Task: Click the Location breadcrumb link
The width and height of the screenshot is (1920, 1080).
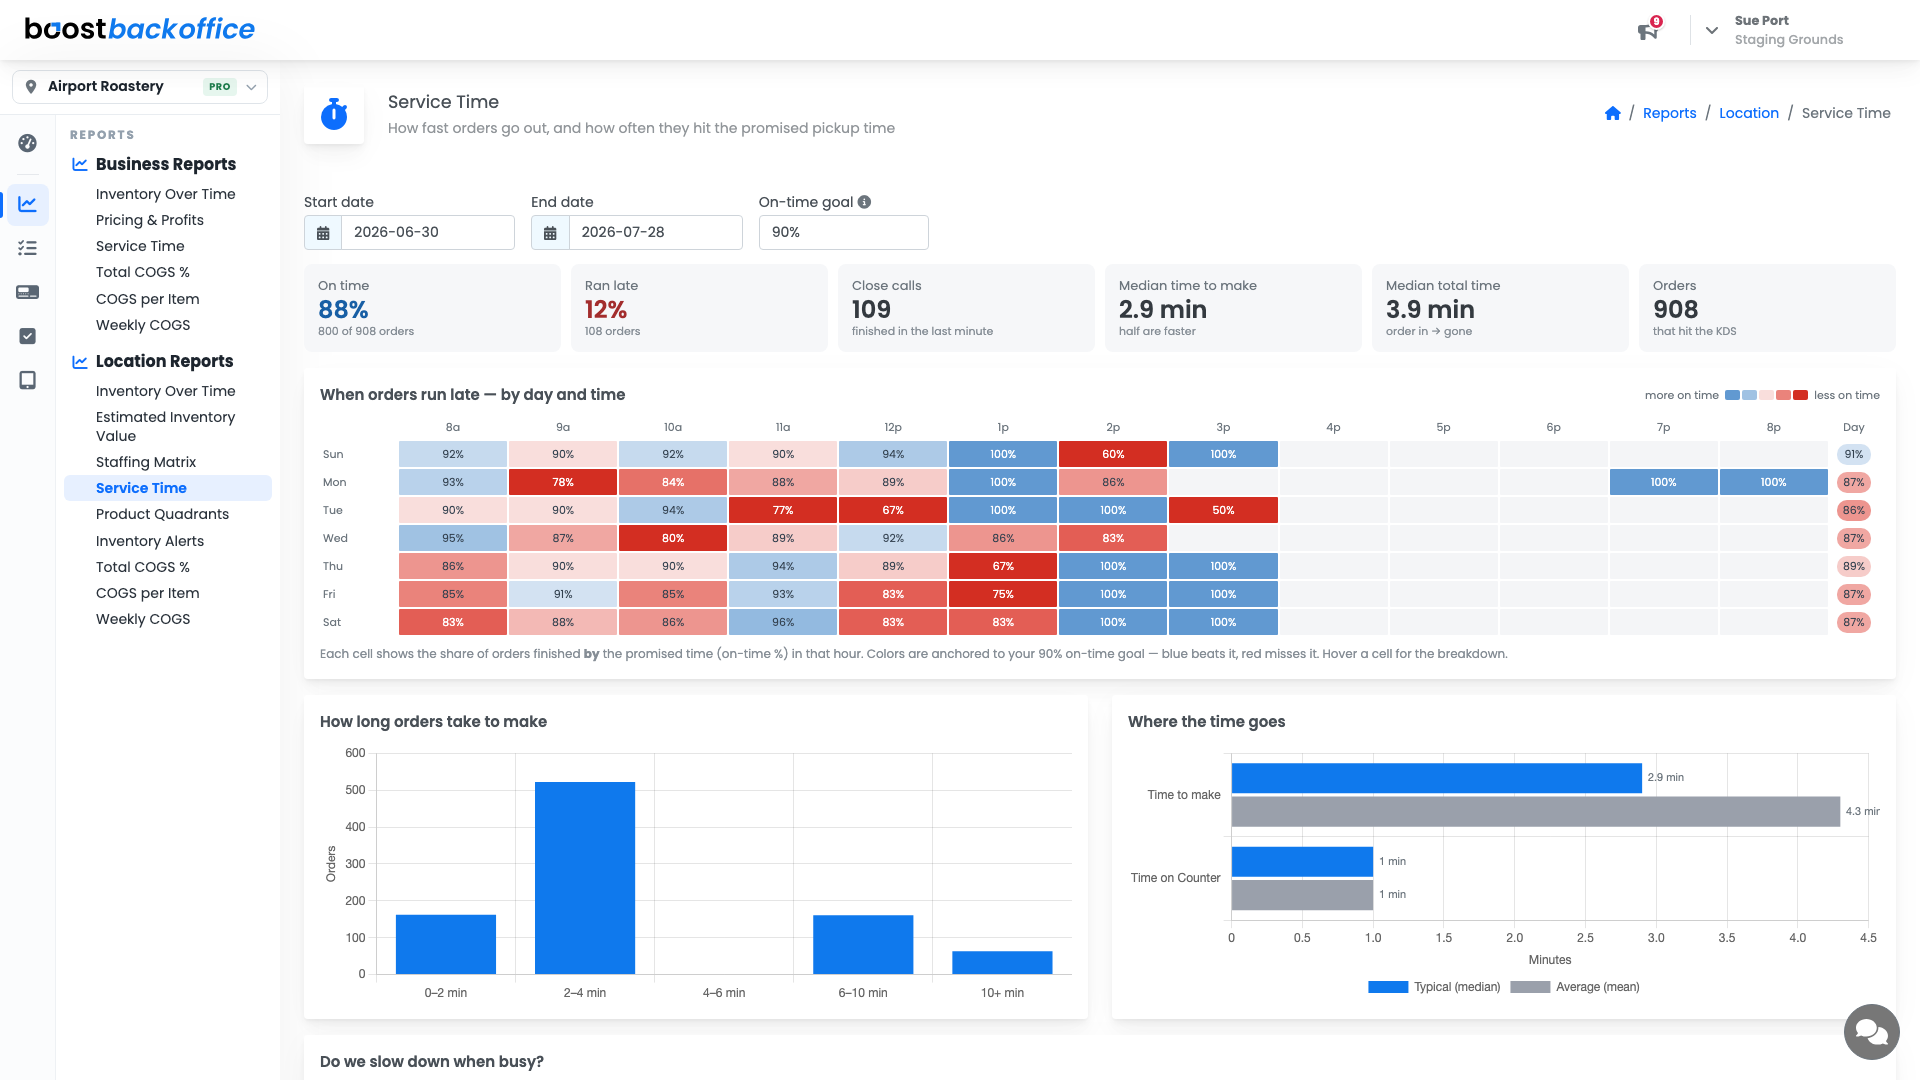Action: click(x=1748, y=114)
